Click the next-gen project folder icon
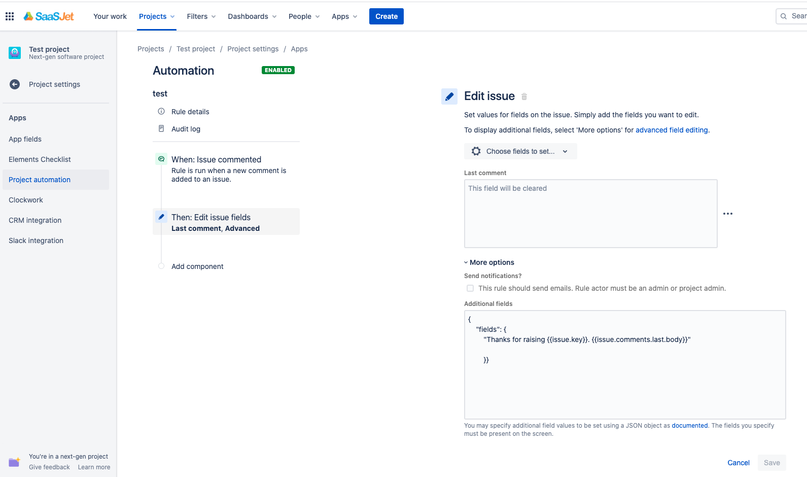Image resolution: width=807 pixels, height=477 pixels. pyautogui.click(x=14, y=462)
